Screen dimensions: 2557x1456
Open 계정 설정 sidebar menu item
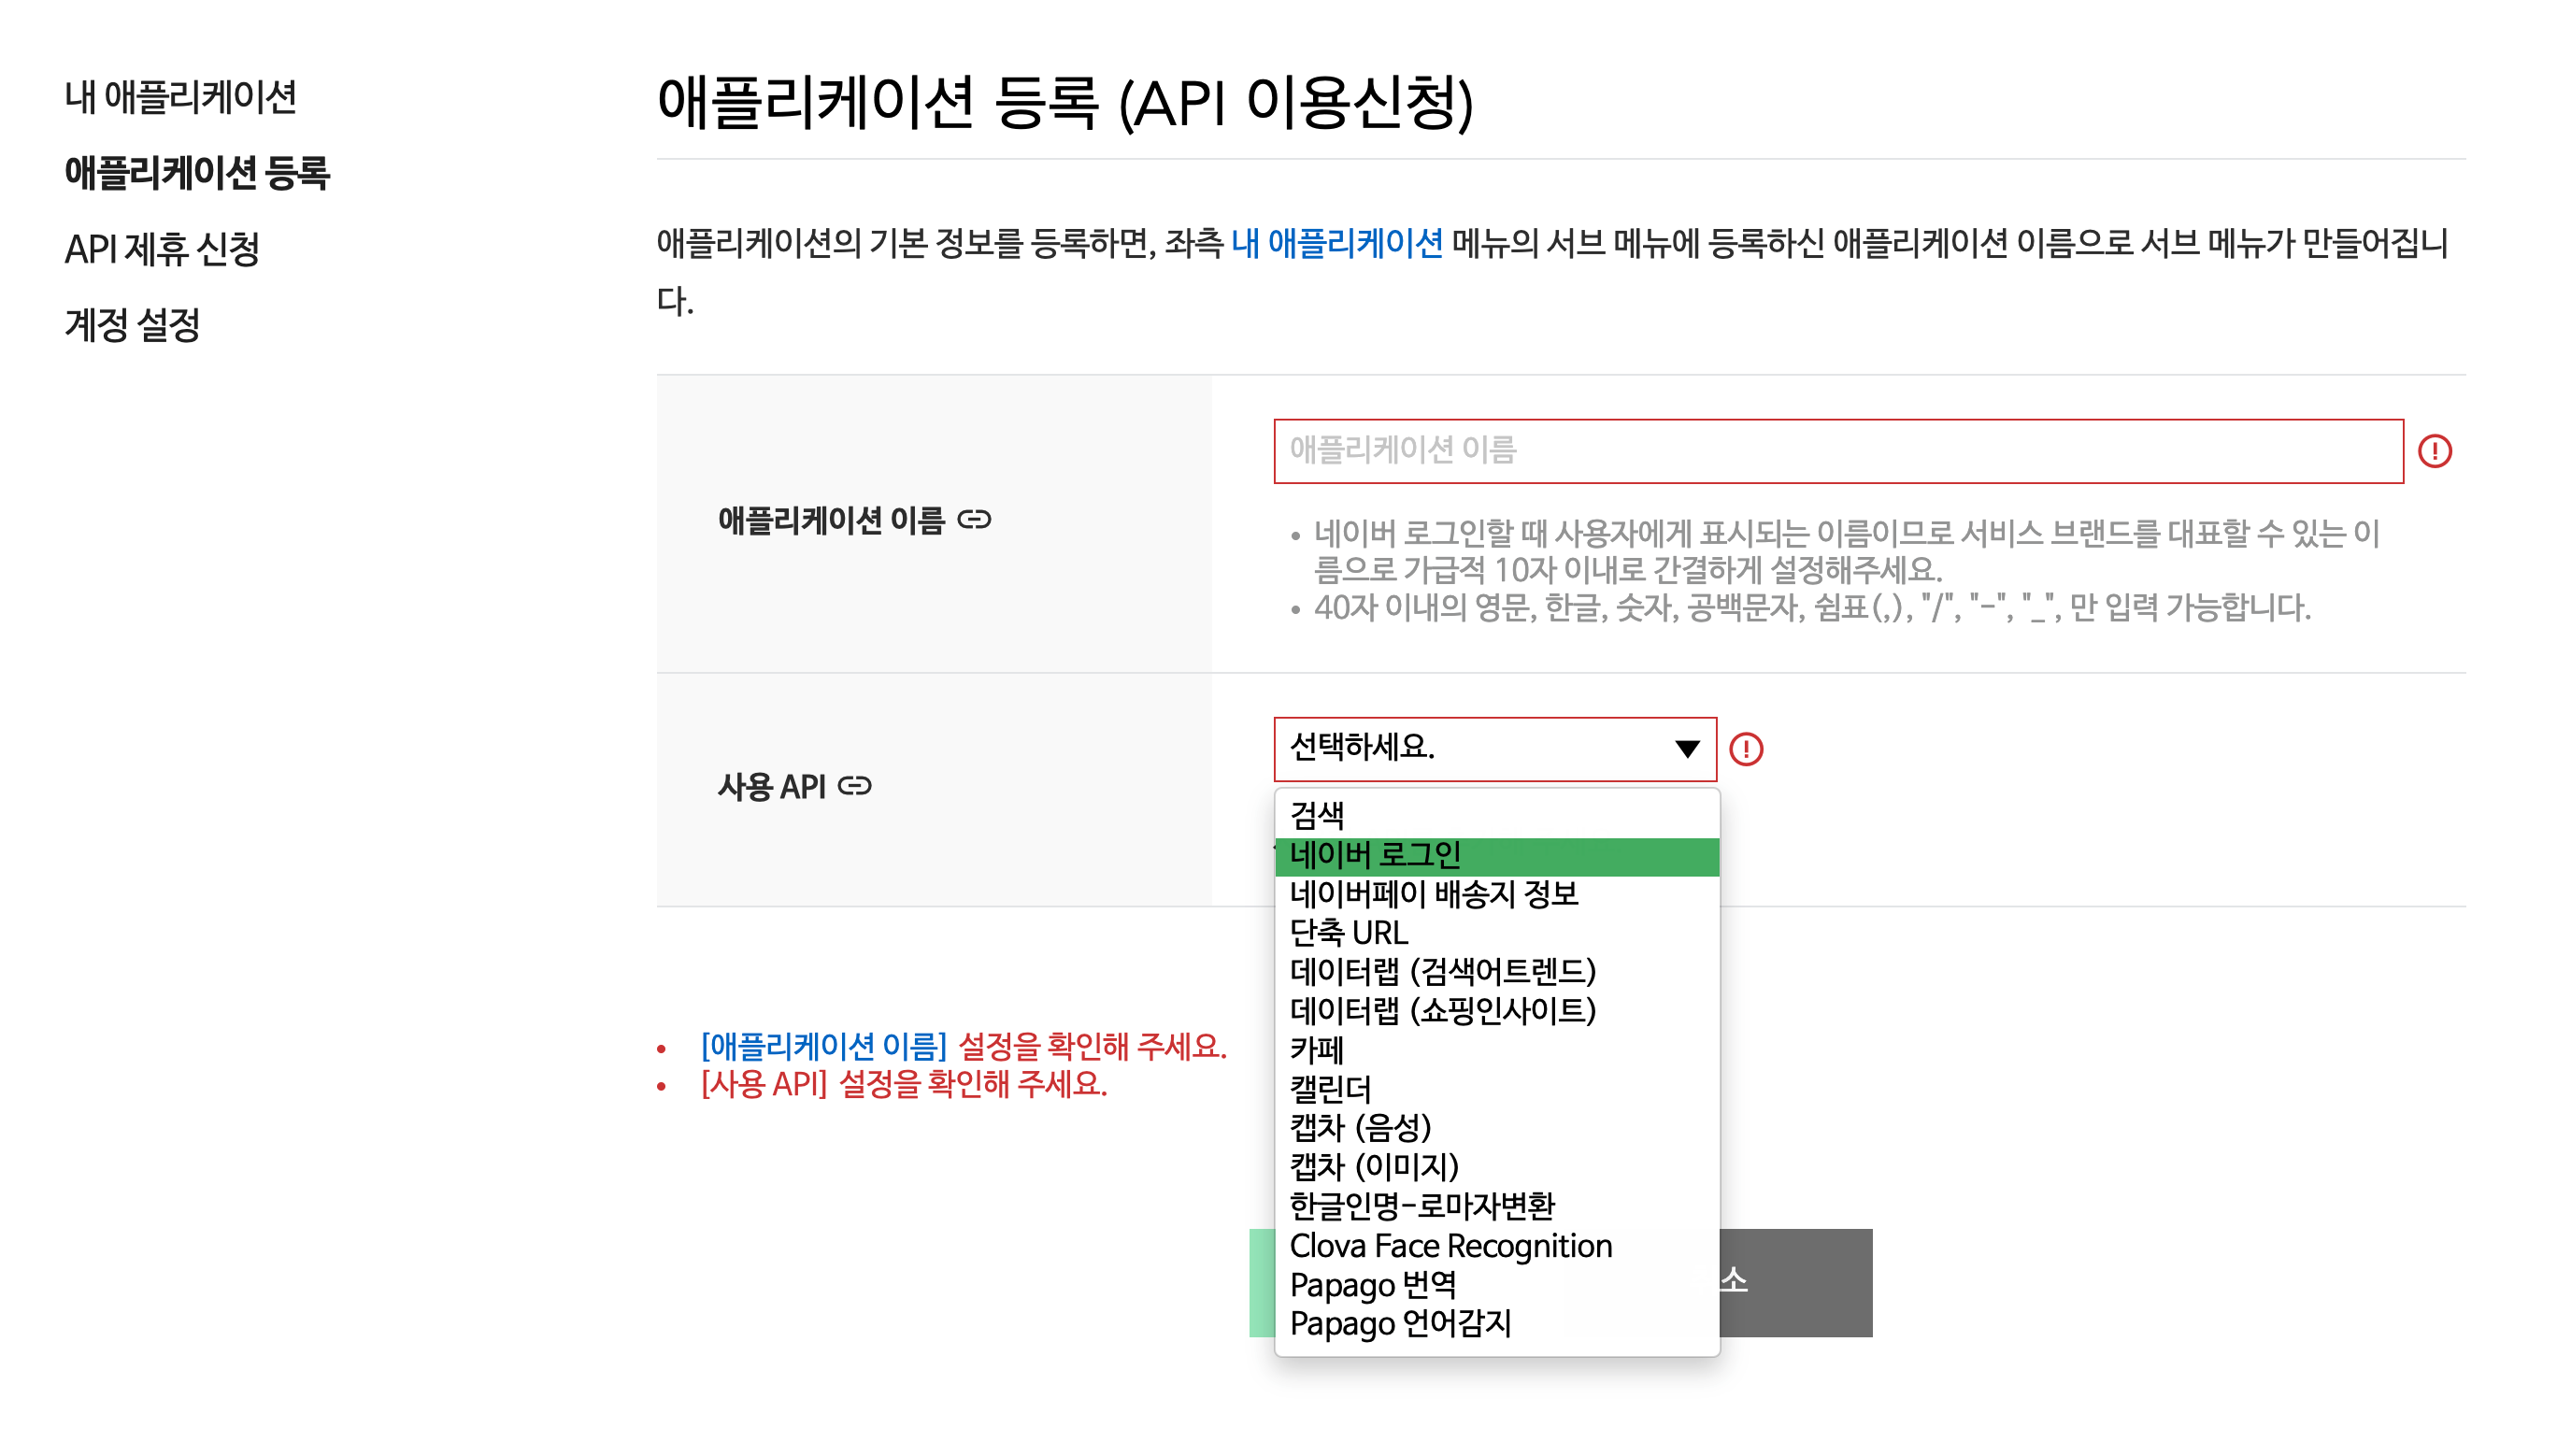tap(132, 325)
